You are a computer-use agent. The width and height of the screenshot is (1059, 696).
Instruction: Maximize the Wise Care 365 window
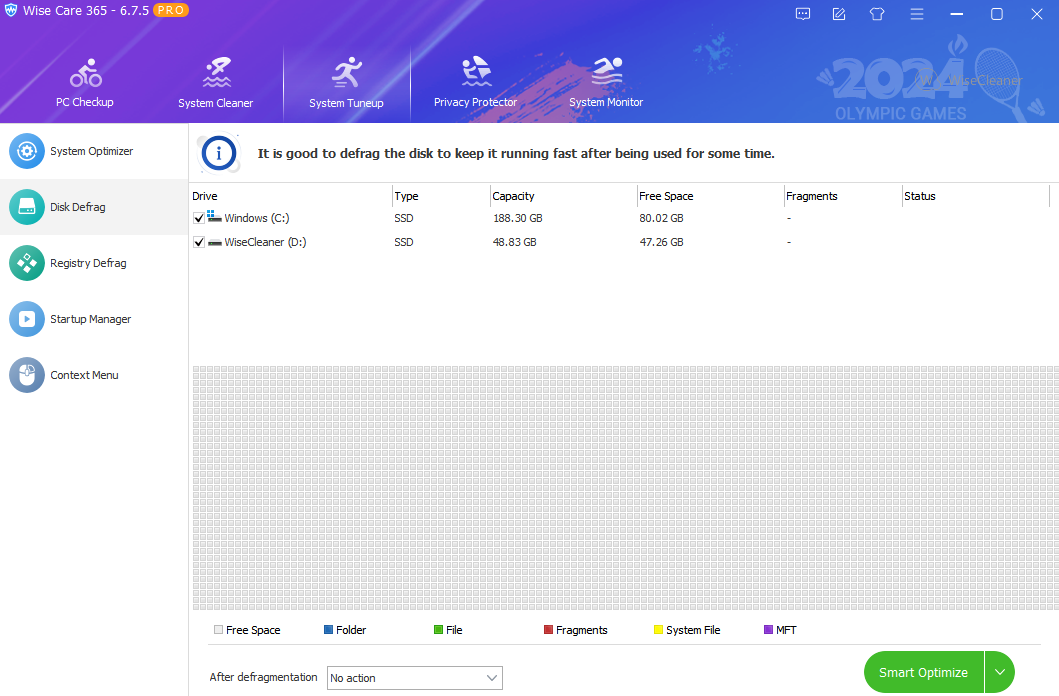click(997, 14)
